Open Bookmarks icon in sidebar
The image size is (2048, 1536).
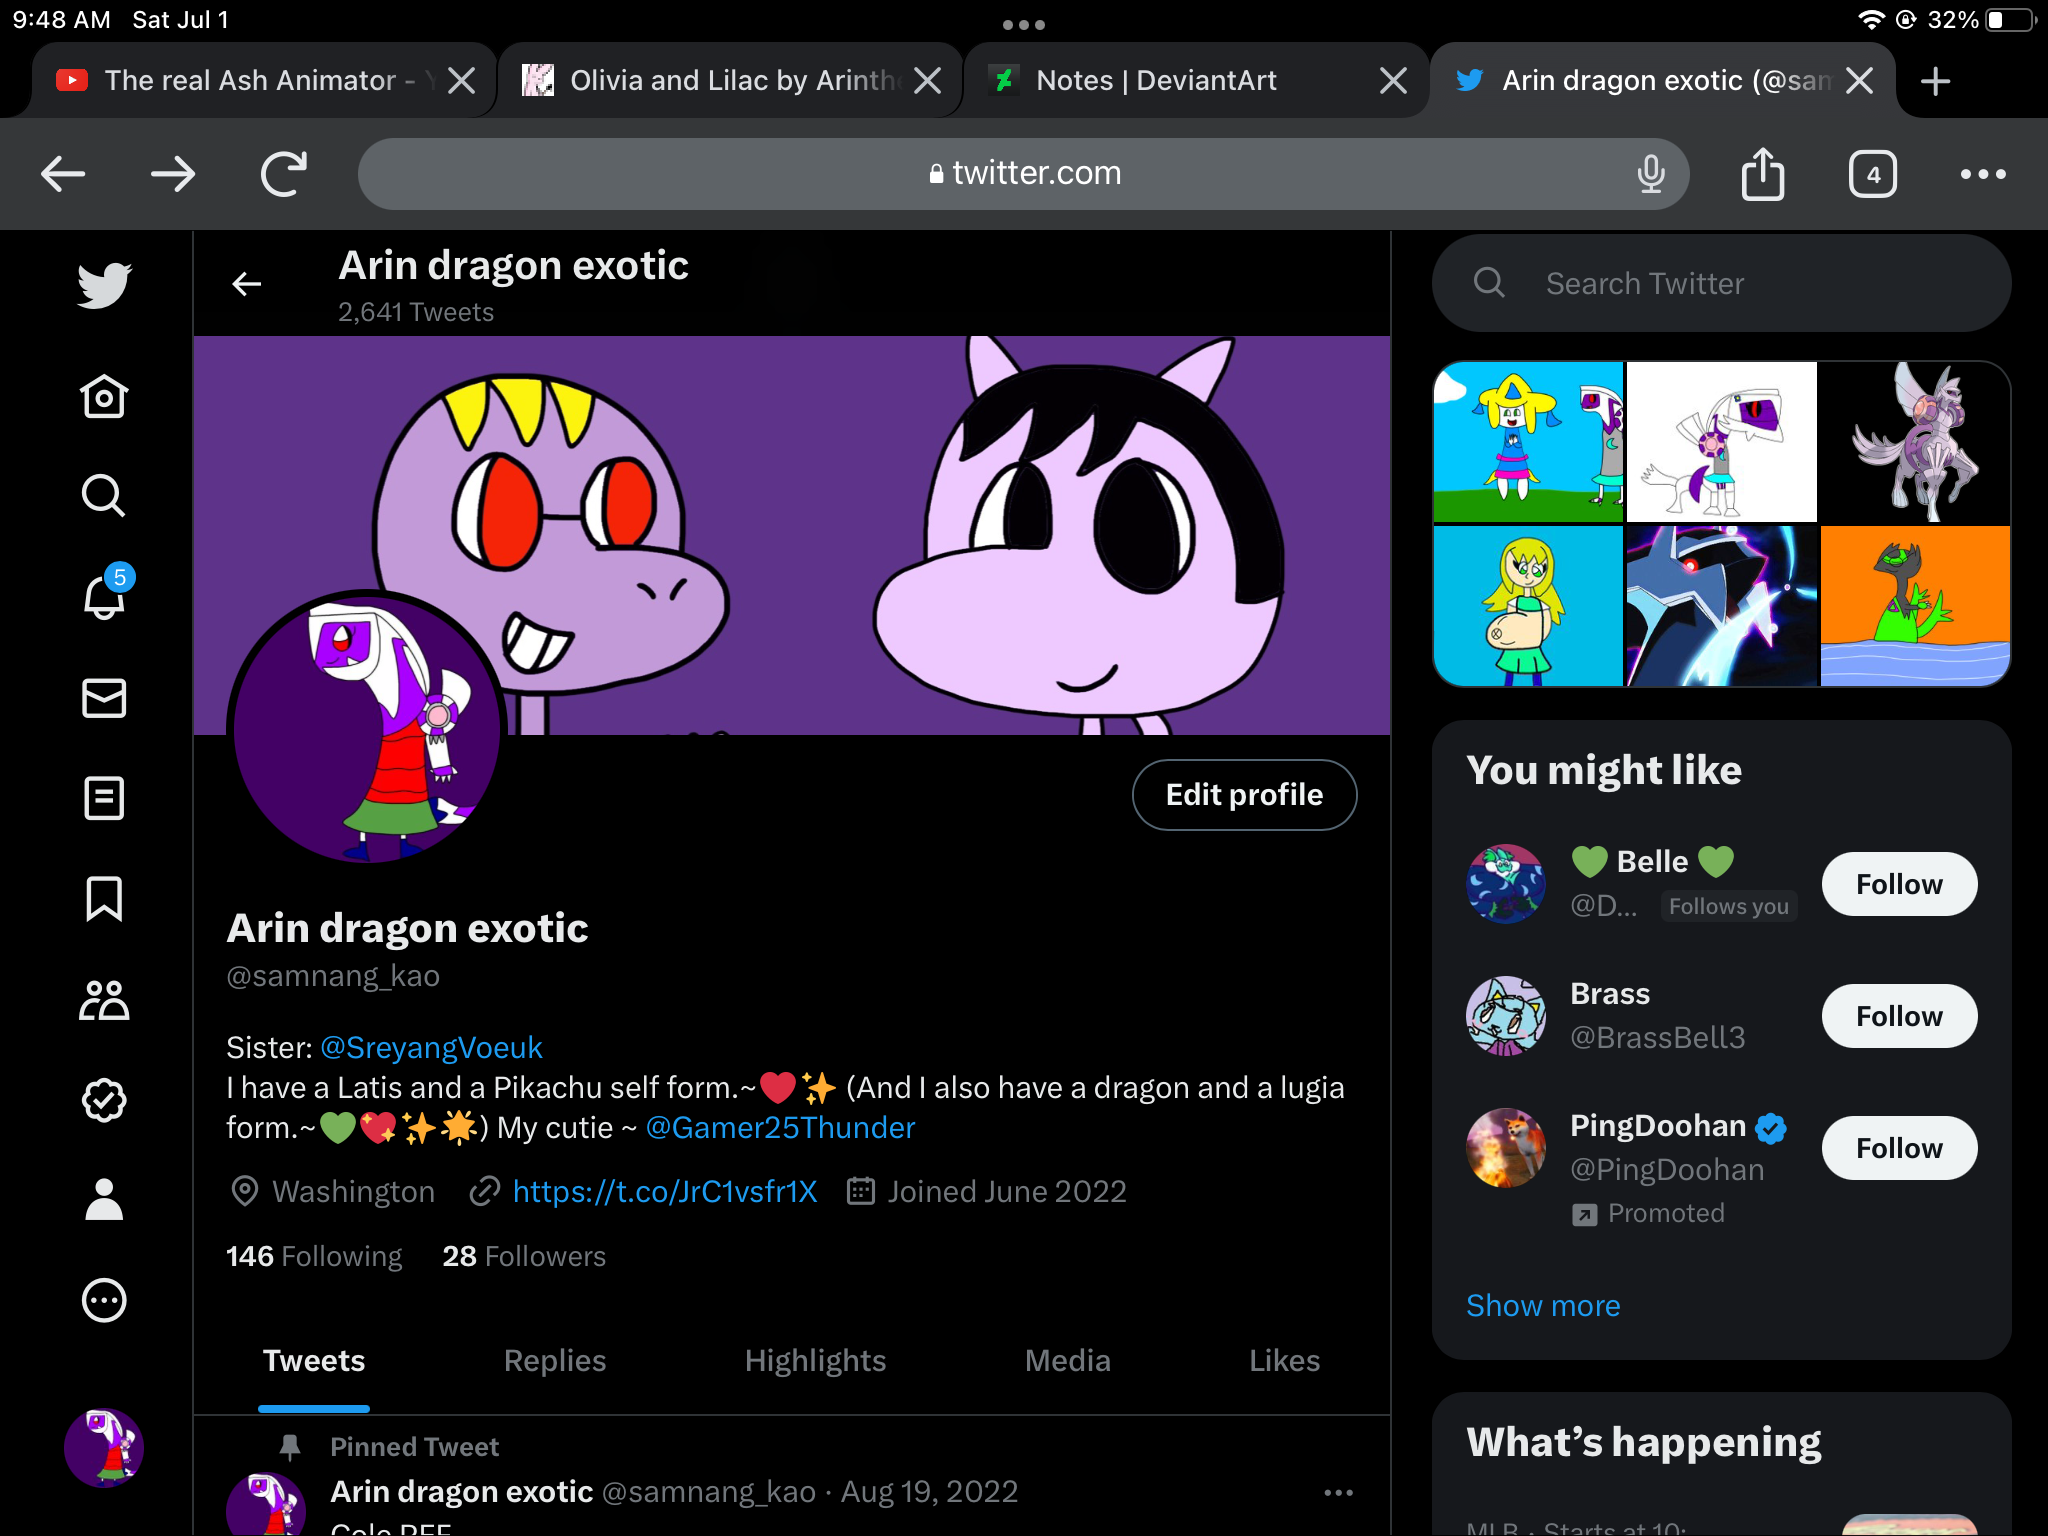click(x=104, y=898)
